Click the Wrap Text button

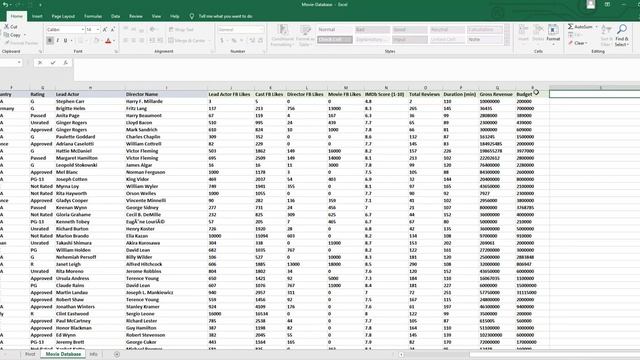pyautogui.click(x=181, y=30)
